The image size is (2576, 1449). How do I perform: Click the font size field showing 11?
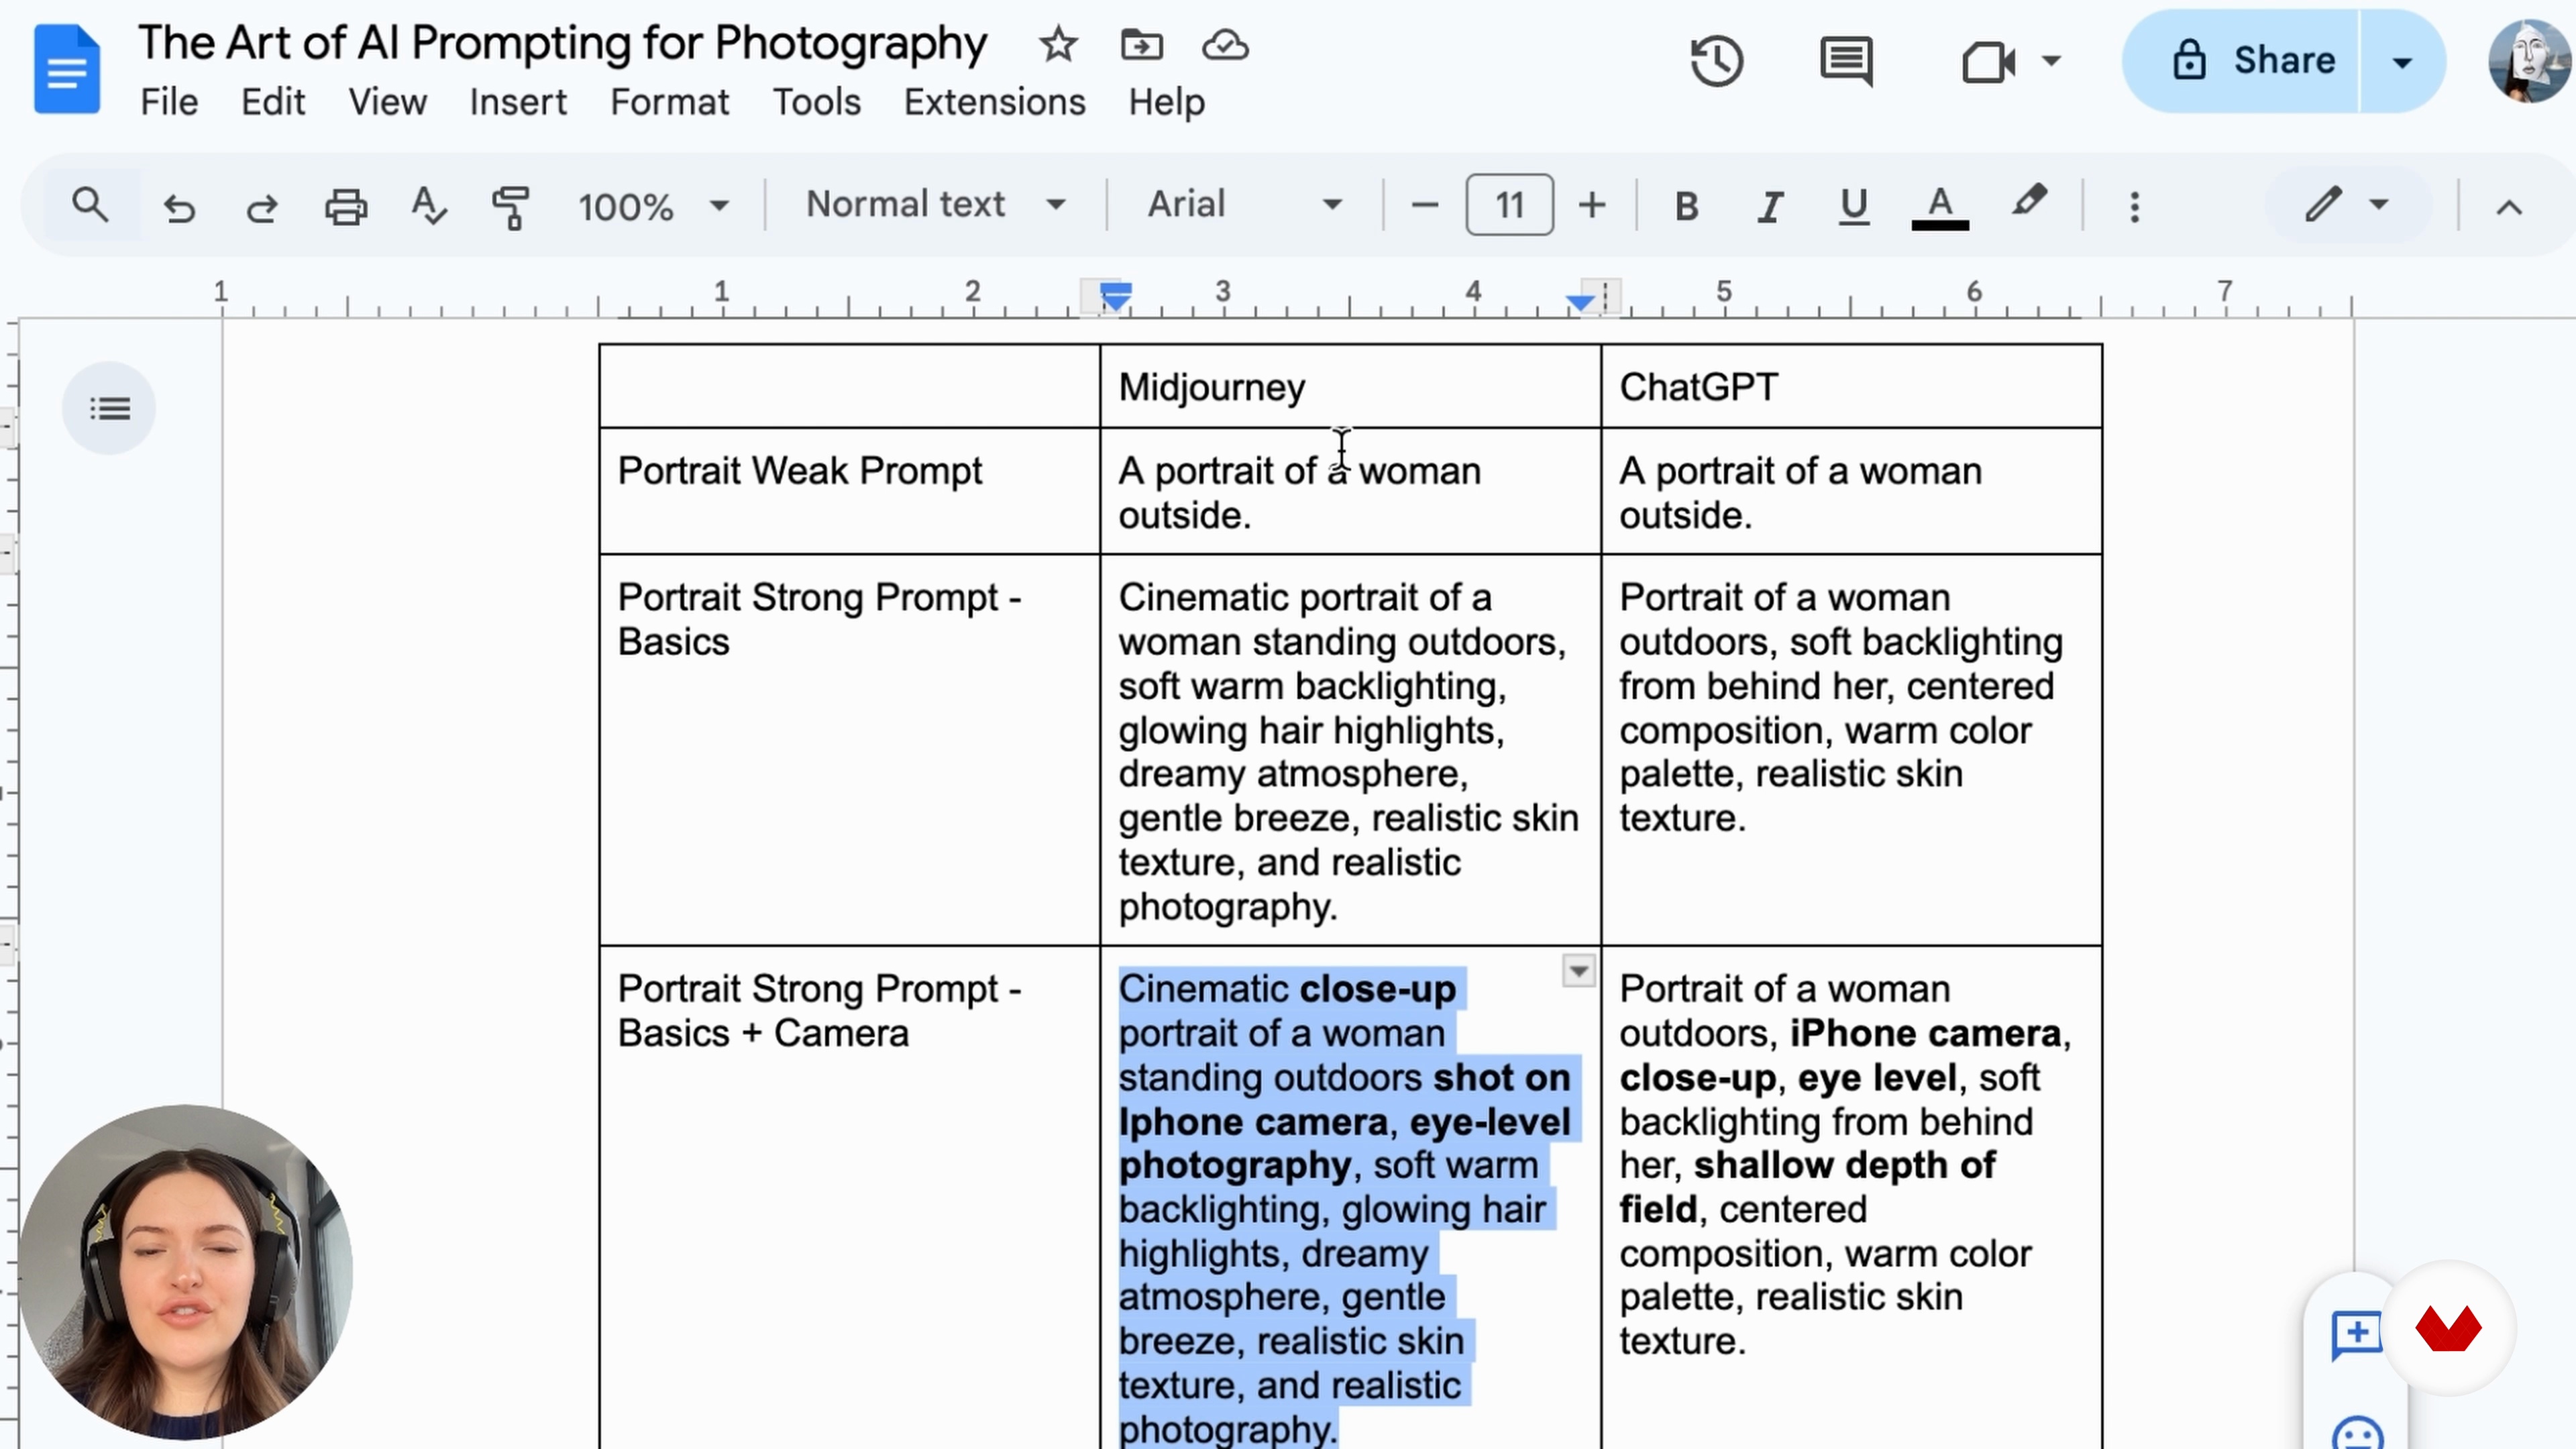(x=1509, y=205)
